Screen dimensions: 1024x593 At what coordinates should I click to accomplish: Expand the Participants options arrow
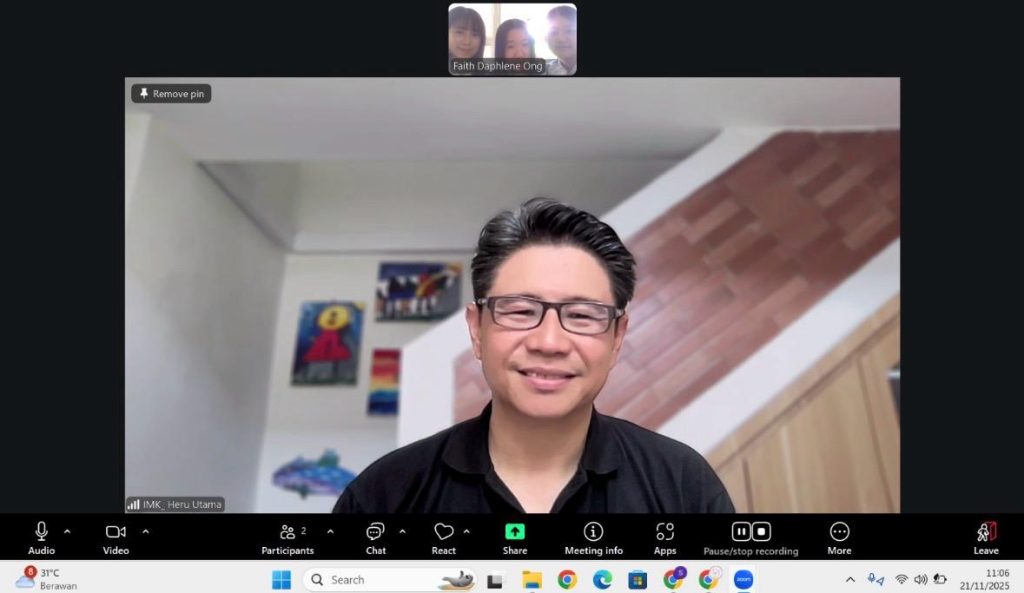pos(330,531)
